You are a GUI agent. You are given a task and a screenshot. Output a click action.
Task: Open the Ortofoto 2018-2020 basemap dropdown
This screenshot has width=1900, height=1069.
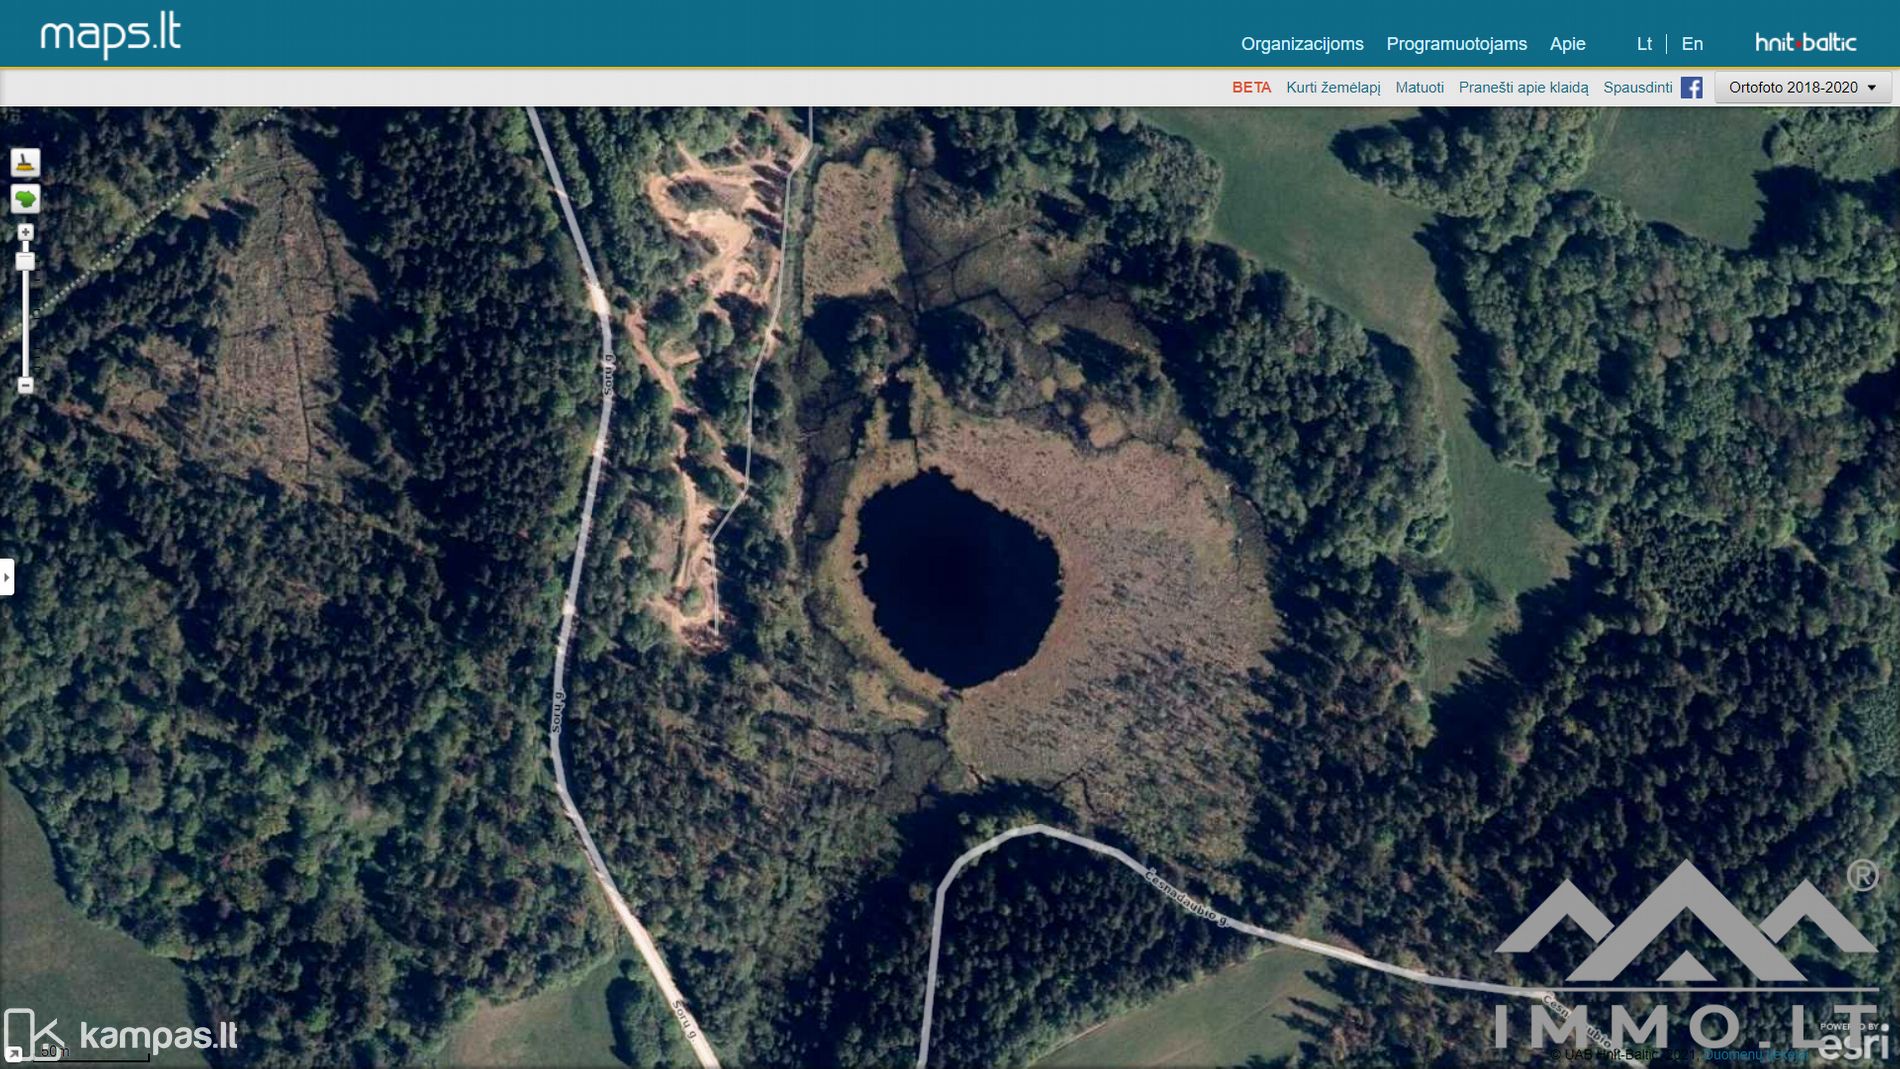1802,87
